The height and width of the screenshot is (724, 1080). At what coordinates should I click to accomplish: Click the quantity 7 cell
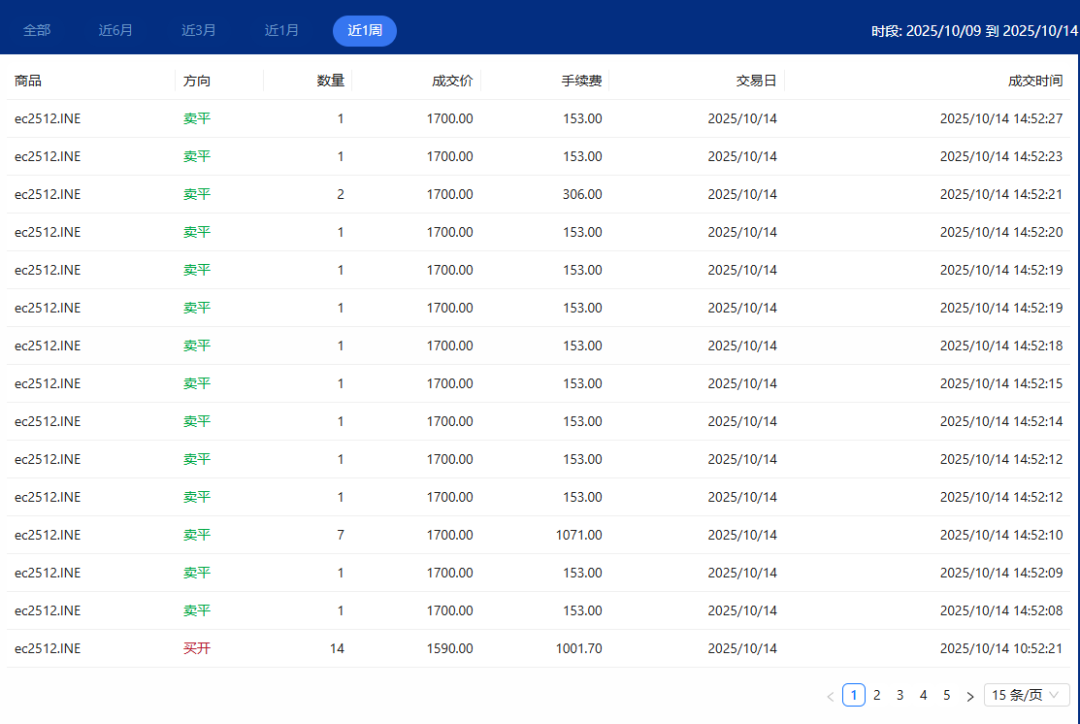click(x=340, y=535)
